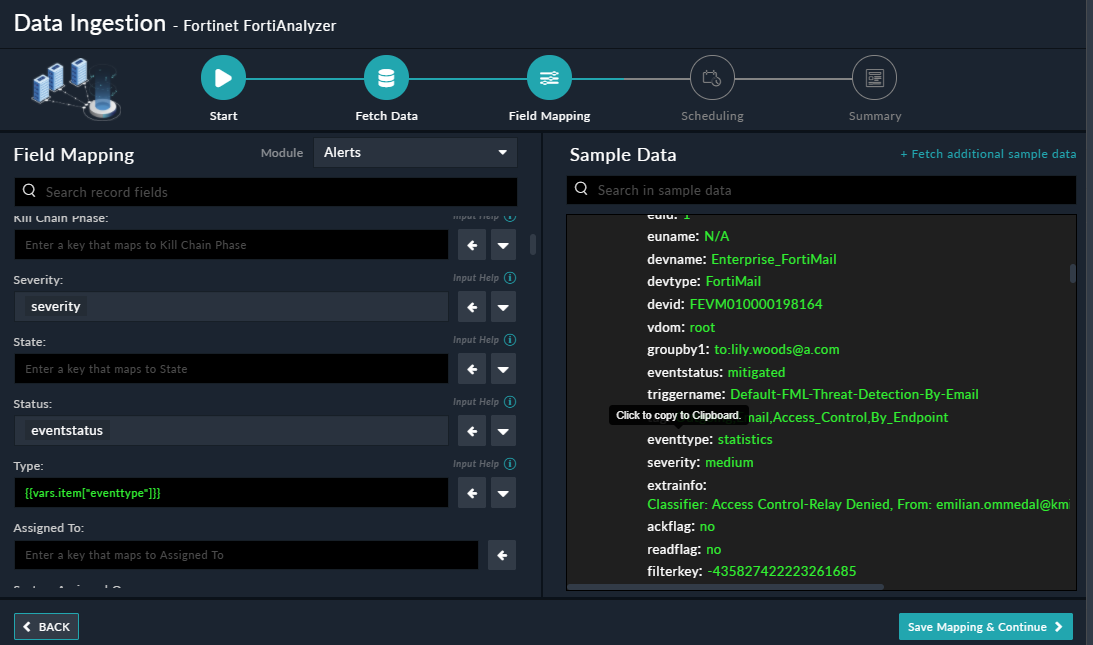Copy ackflag value no
1093x645 pixels.
coord(707,526)
